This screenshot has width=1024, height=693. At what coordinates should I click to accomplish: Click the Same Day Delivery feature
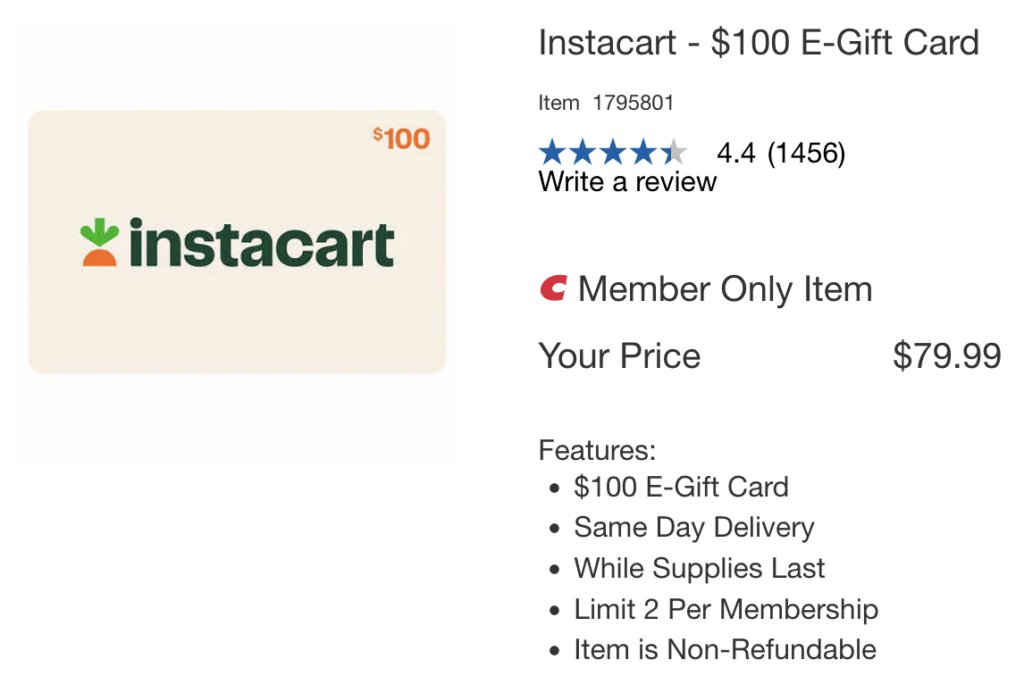pos(694,528)
